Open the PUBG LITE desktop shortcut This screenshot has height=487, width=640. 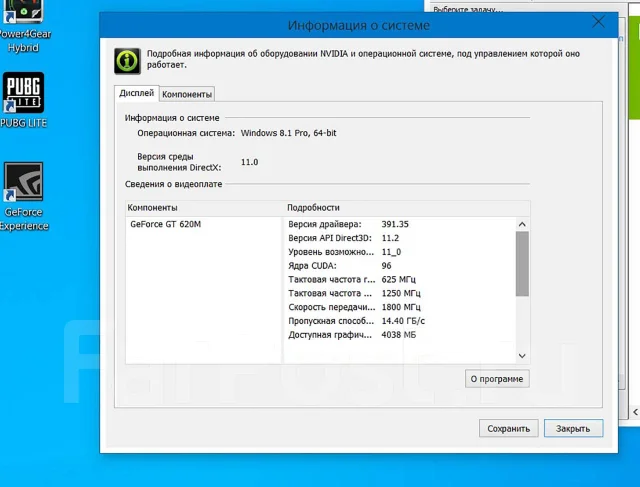[x=23, y=100]
